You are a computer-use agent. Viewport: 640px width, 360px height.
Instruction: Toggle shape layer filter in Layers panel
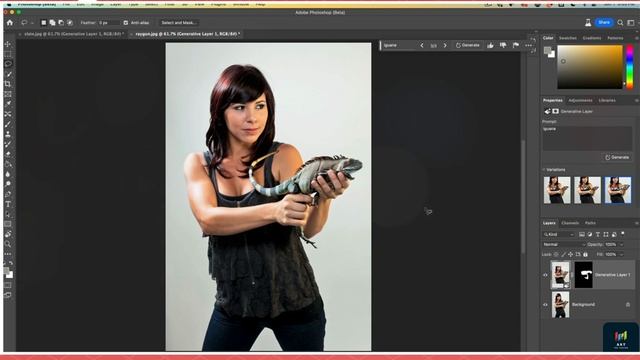[x=606, y=234]
